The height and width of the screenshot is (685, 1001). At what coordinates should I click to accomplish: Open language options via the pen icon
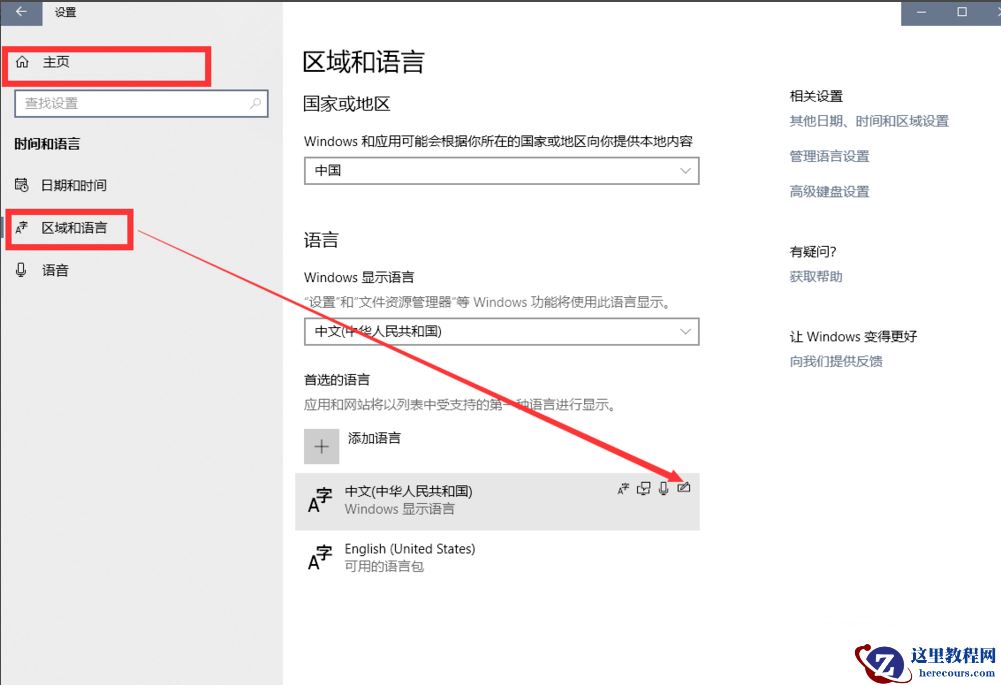pos(684,488)
